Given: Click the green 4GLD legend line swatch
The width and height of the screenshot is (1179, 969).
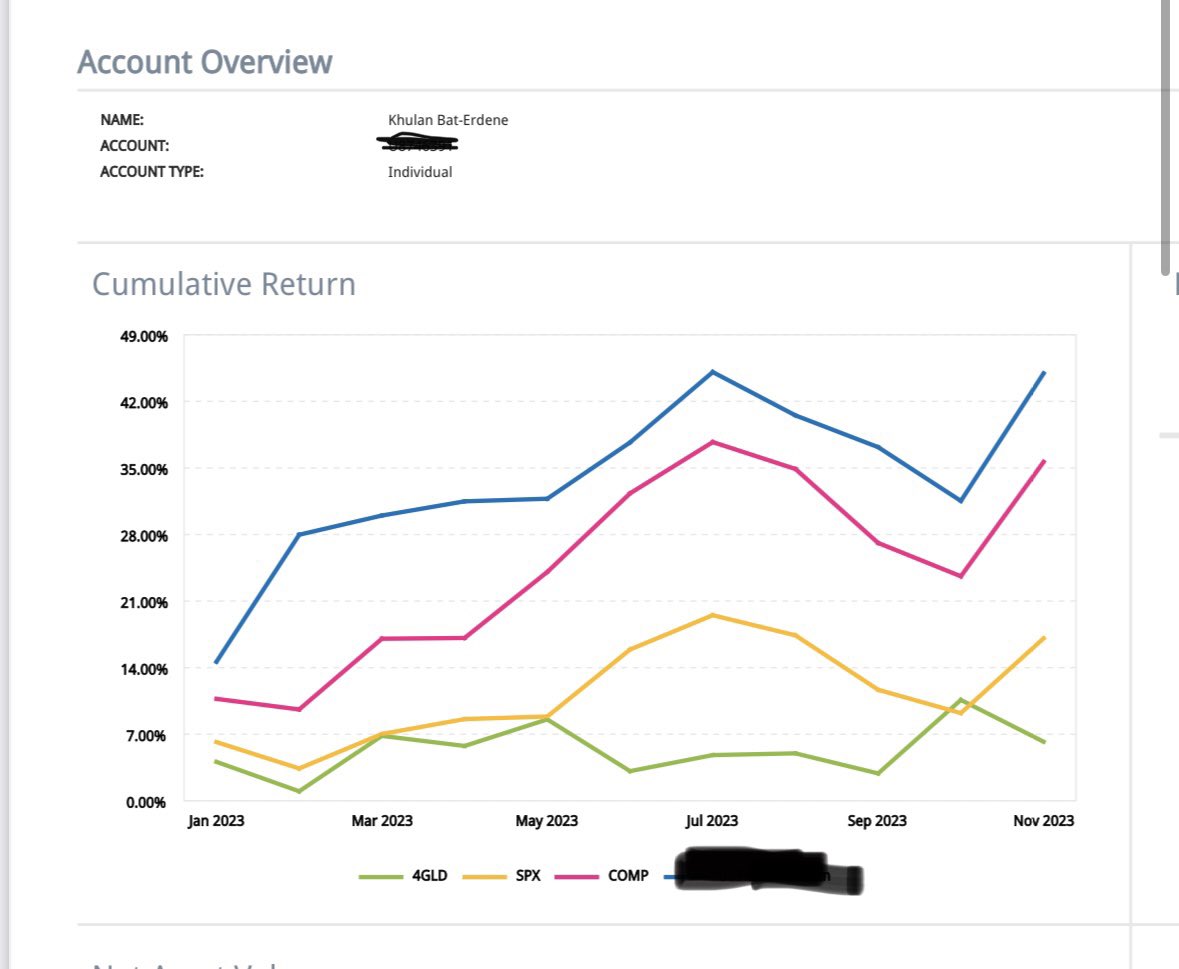Looking at the screenshot, I should point(380,877).
